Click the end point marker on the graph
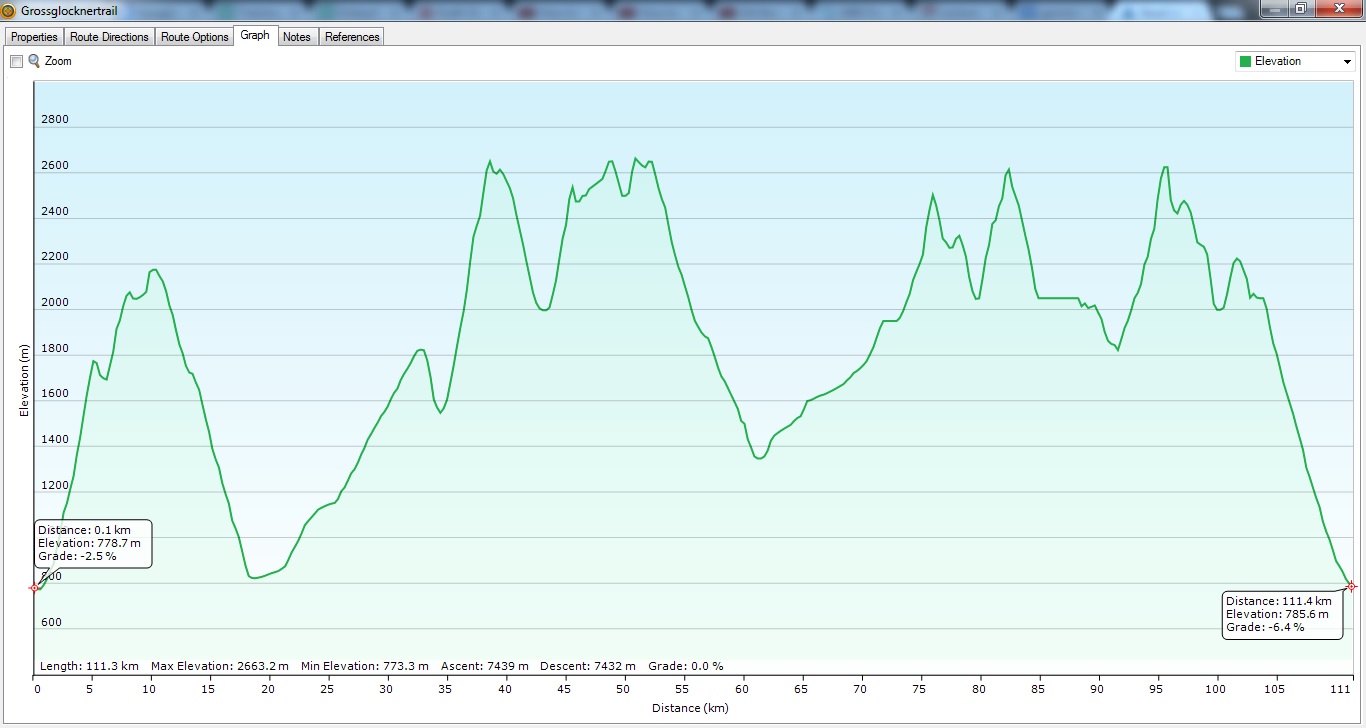This screenshot has height=728, width=1366. pyautogui.click(x=1351, y=586)
